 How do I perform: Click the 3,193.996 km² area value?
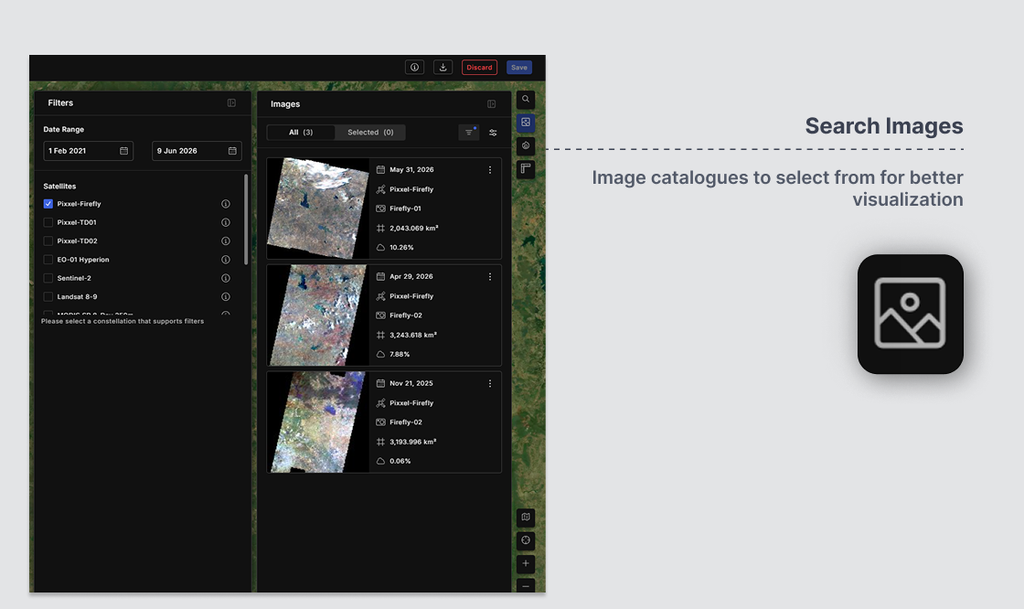413,442
